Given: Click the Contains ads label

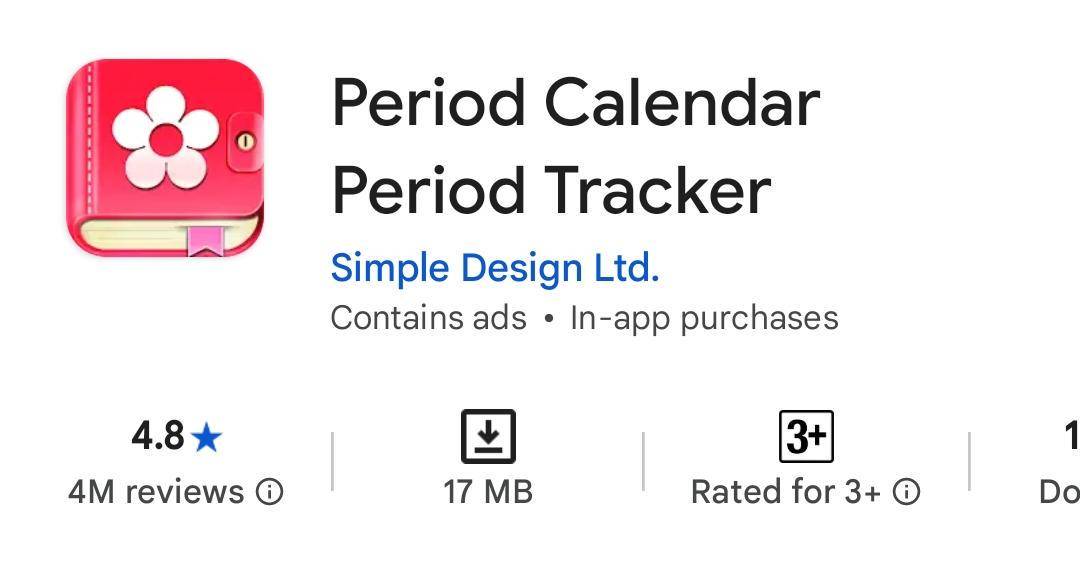Looking at the screenshot, I should 428,318.
